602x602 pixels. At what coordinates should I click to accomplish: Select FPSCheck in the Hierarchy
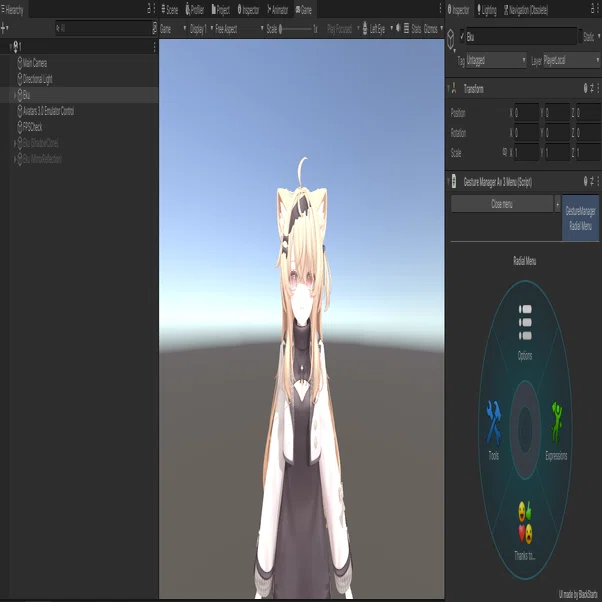point(32,127)
